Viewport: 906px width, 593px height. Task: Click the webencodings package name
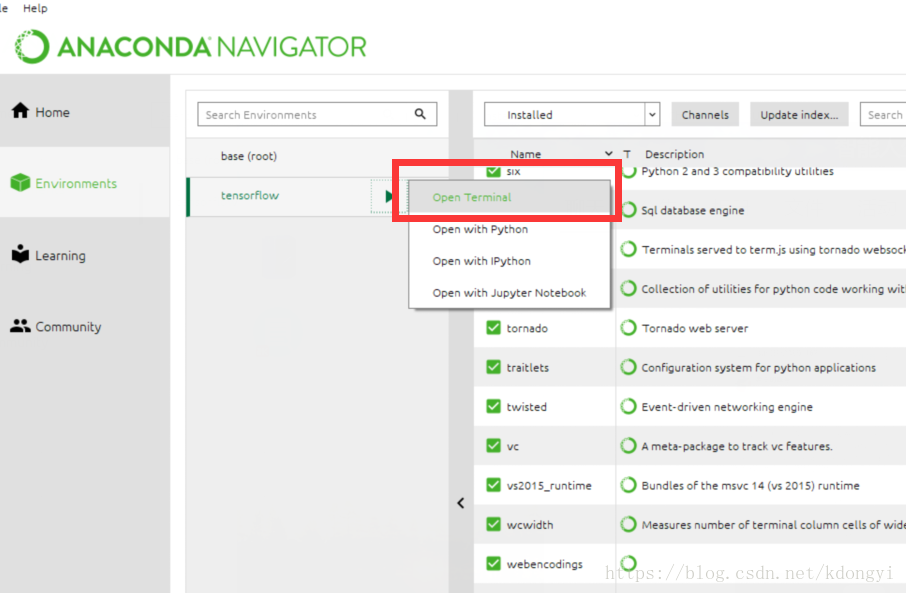[x=544, y=564]
